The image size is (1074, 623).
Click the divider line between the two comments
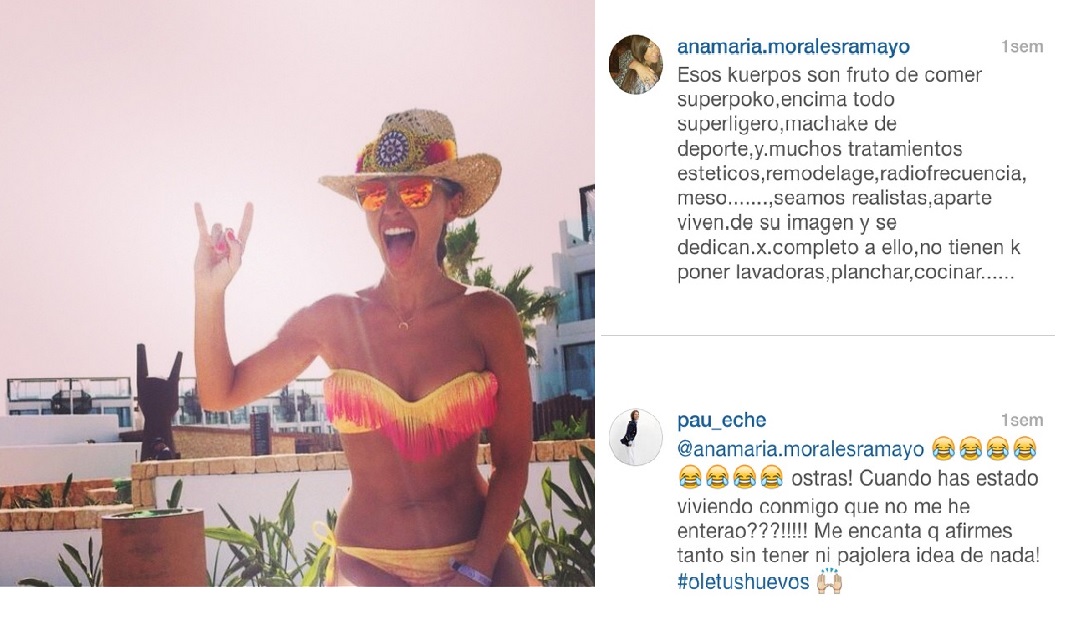pos(827,335)
